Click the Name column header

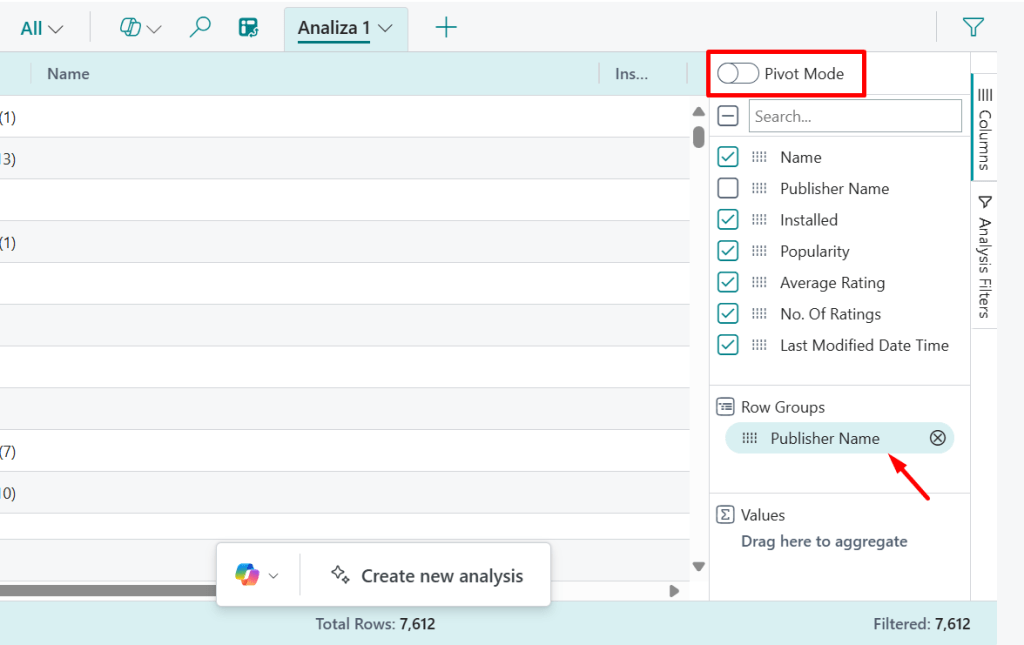point(68,74)
